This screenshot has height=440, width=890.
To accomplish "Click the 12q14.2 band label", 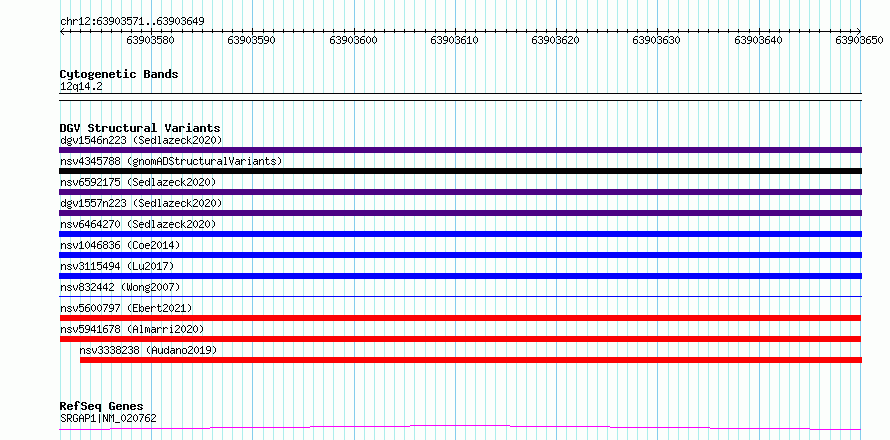I will point(81,87).
